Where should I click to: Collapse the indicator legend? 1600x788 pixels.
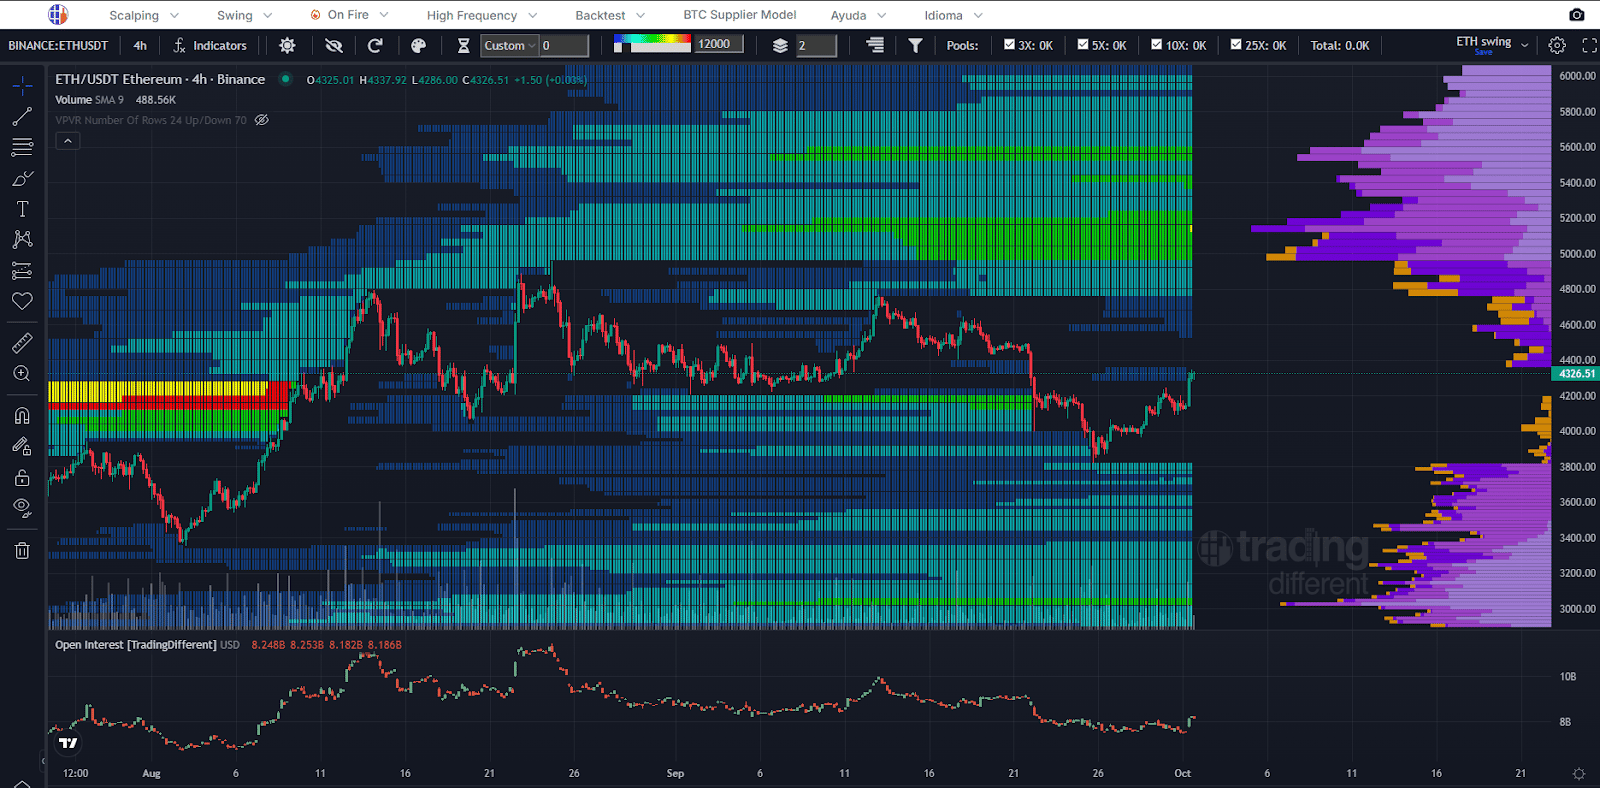click(x=68, y=141)
